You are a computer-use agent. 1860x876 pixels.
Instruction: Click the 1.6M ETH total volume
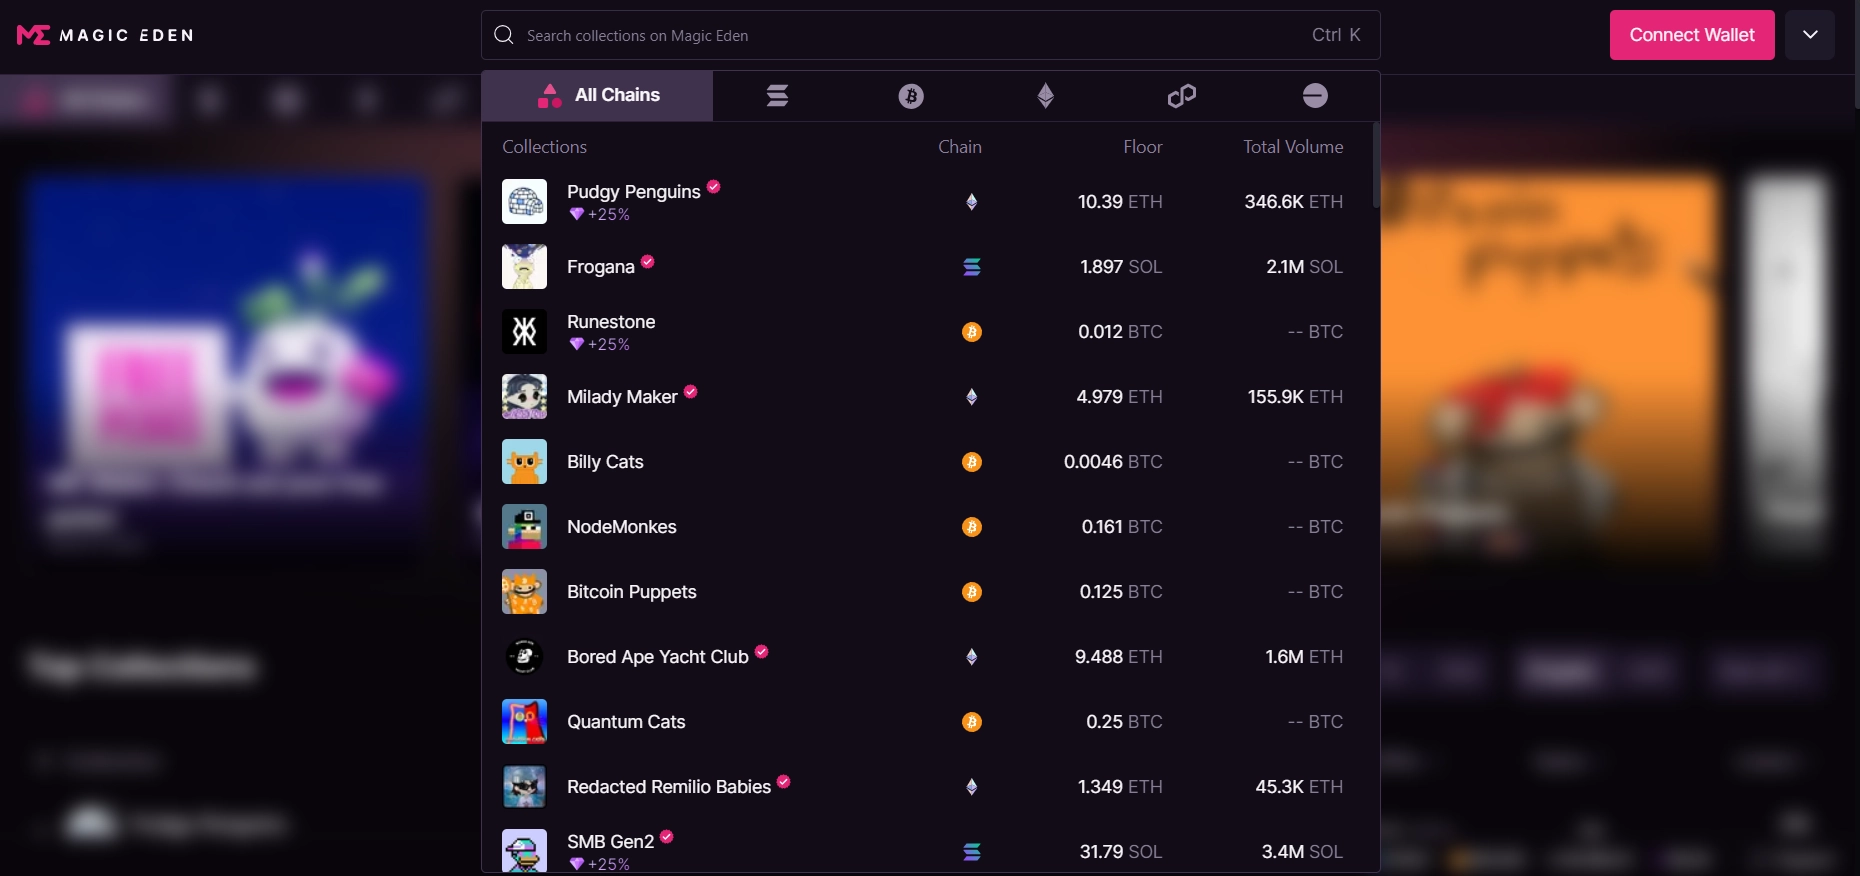[x=1304, y=657]
